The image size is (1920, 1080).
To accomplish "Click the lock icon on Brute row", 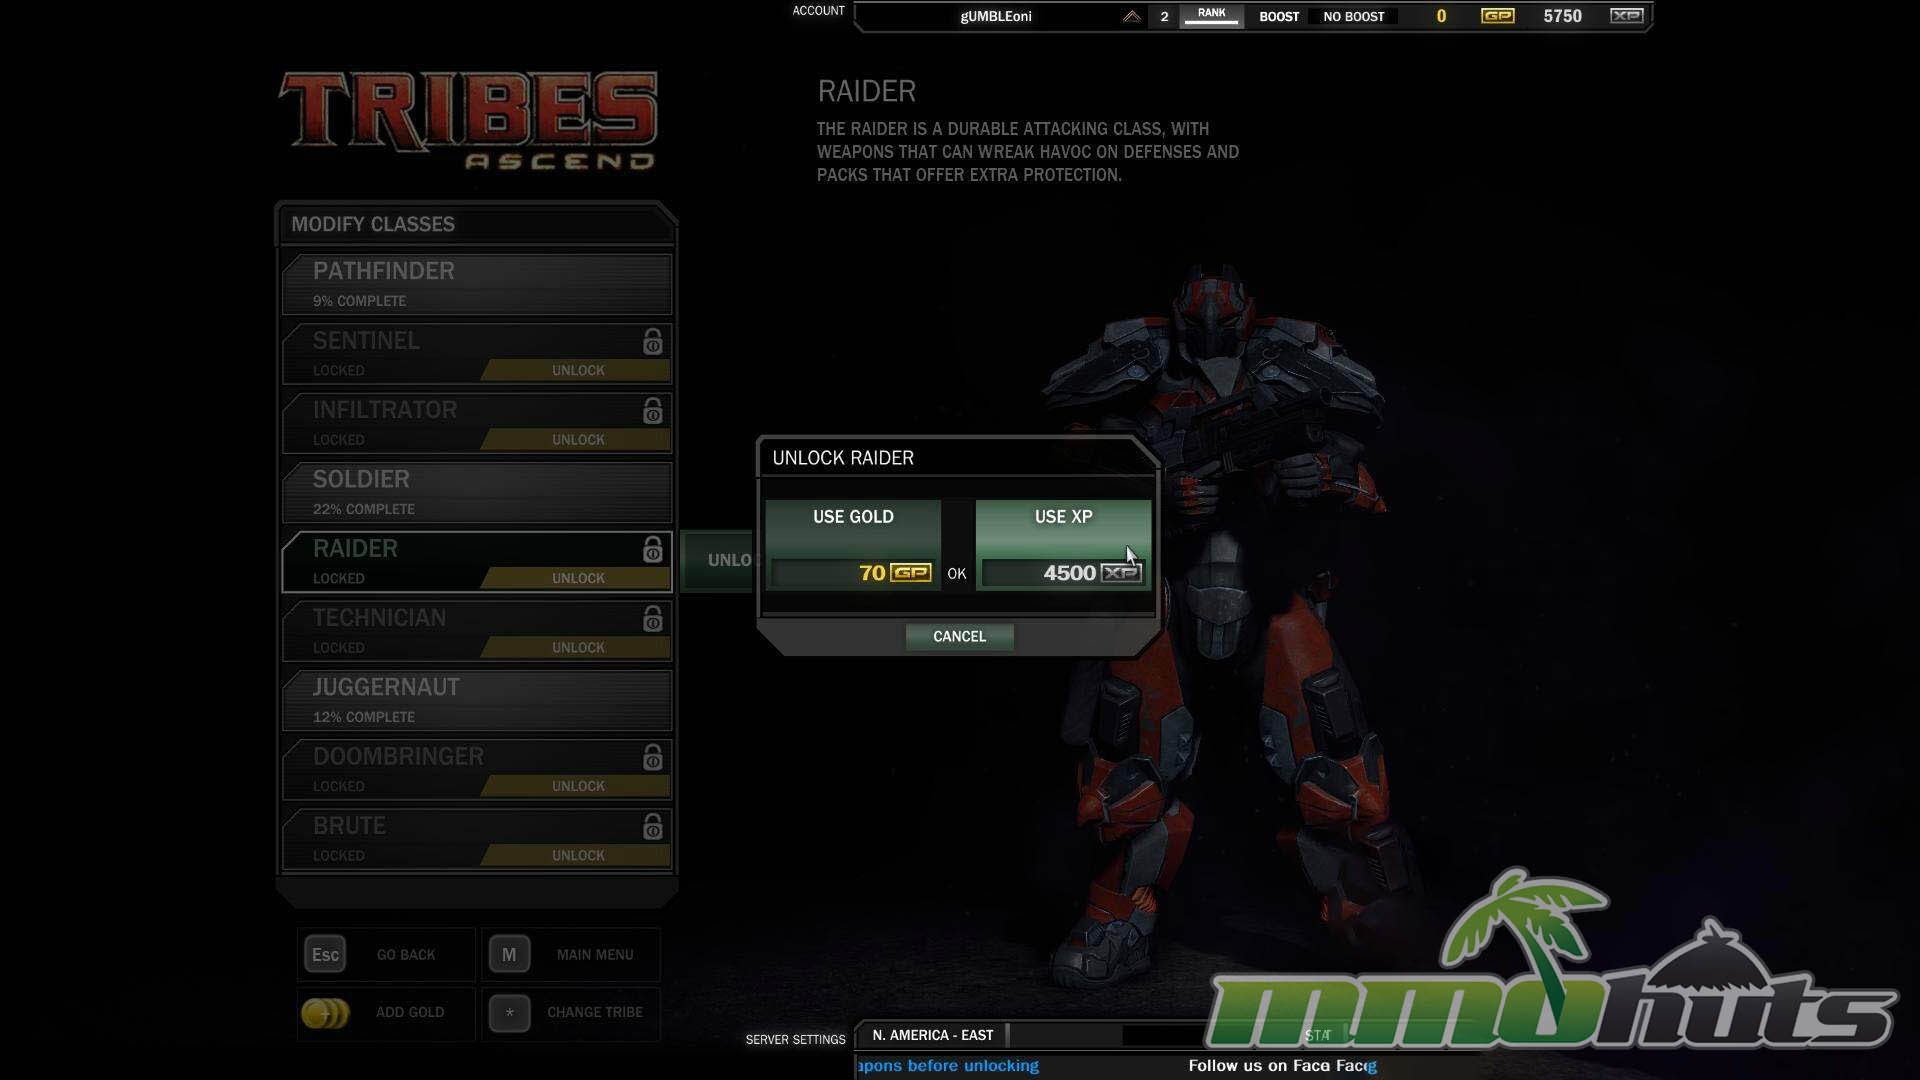I will [x=652, y=827].
